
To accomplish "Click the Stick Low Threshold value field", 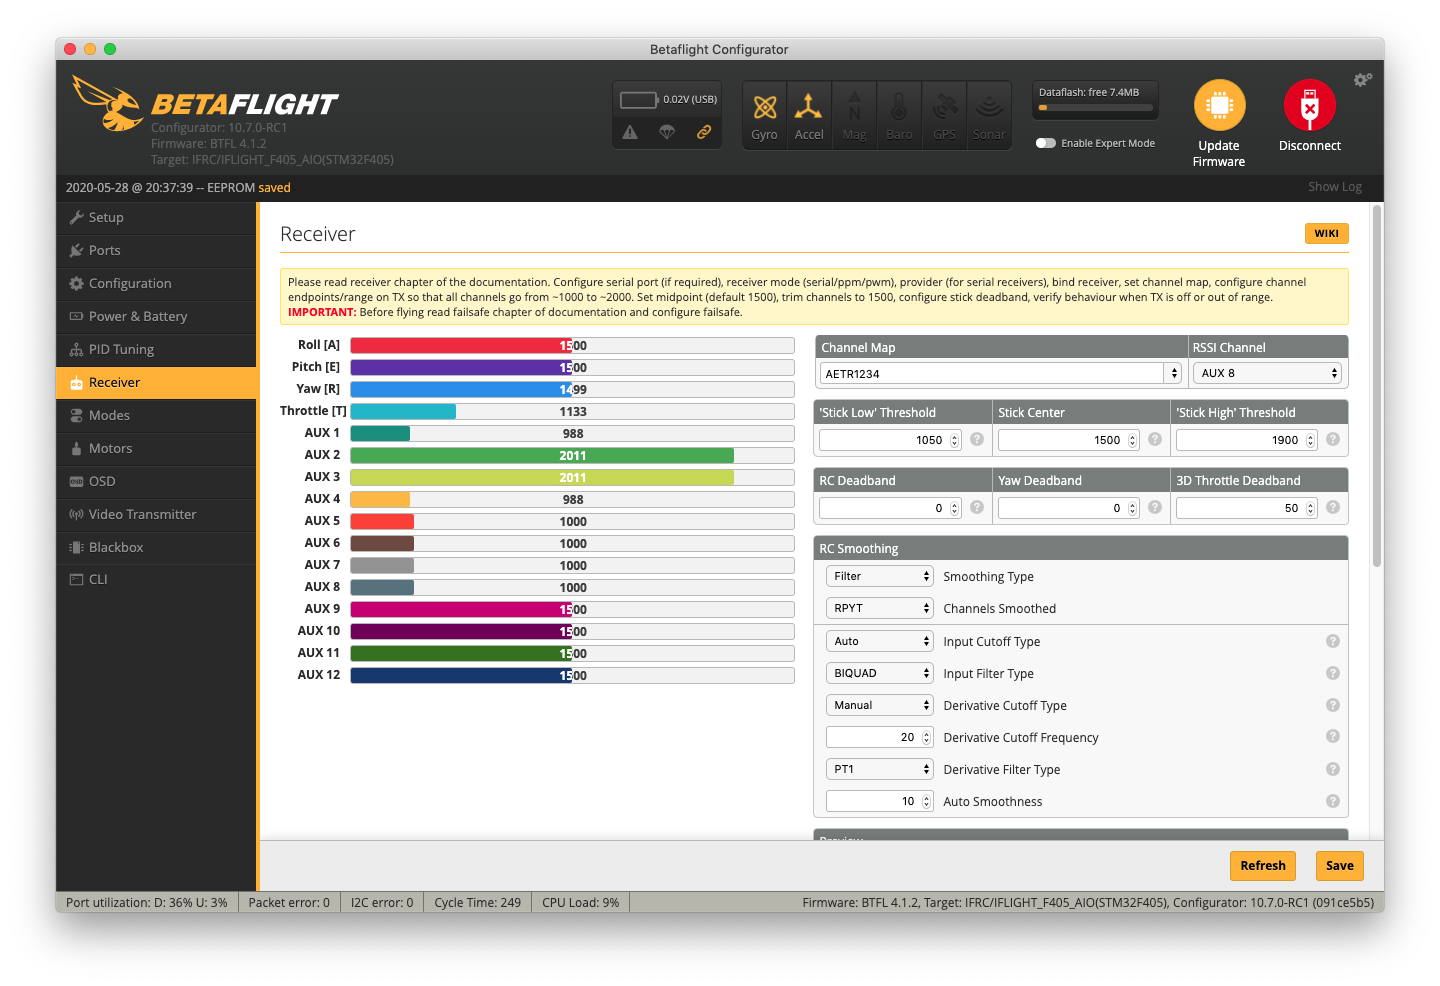I will pos(890,440).
